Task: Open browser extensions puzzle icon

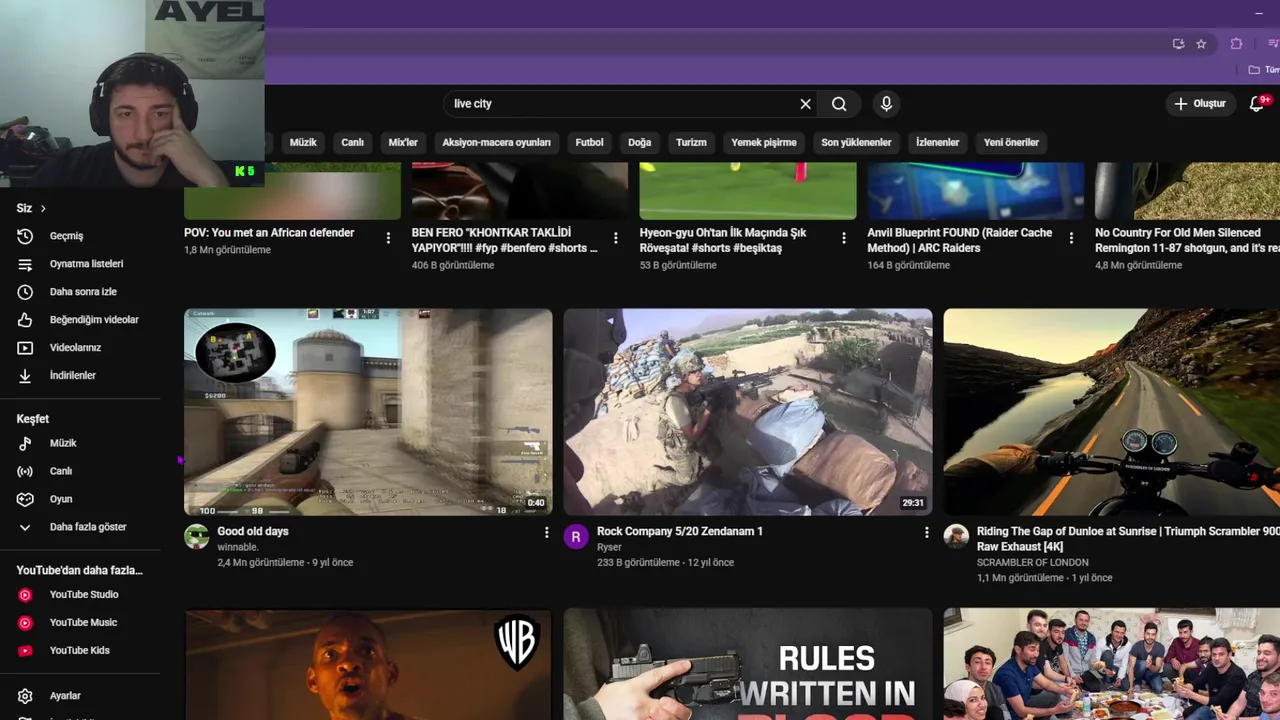Action: 1236,44
